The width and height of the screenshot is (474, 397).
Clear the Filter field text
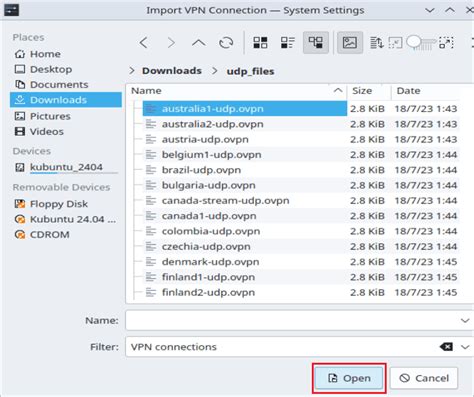pyautogui.click(x=446, y=347)
